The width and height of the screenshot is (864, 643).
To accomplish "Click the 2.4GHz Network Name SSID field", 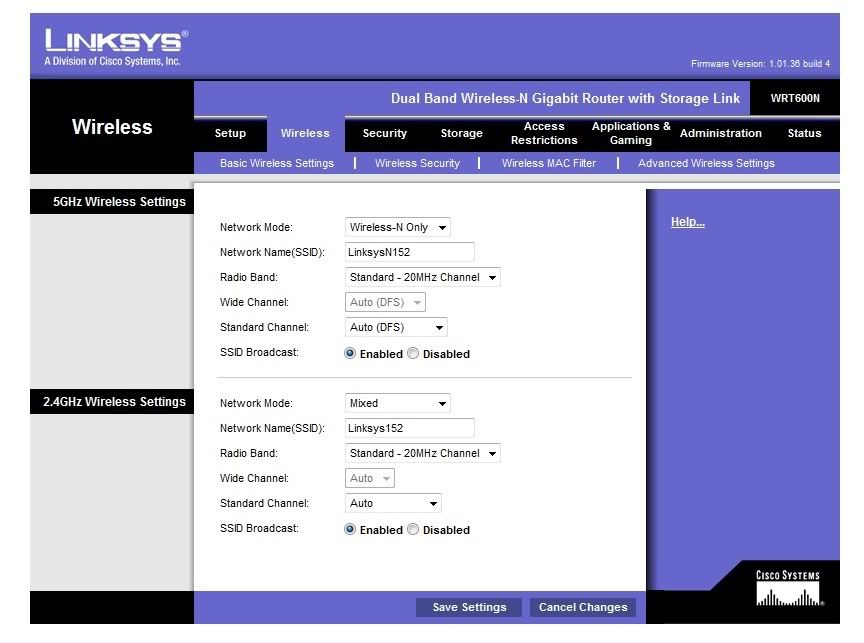I will click(x=409, y=428).
